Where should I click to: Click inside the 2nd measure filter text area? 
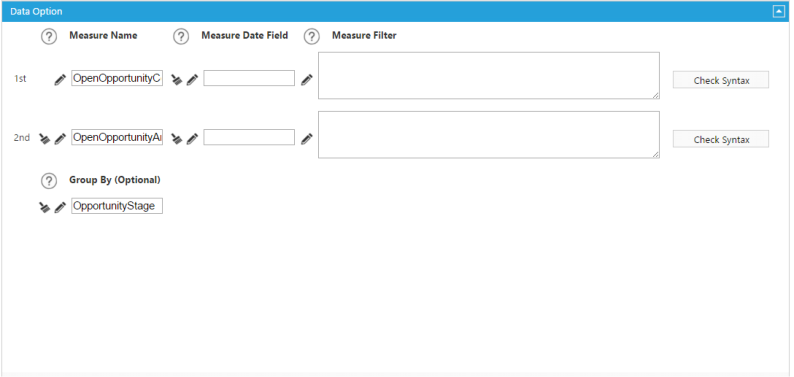coord(489,135)
